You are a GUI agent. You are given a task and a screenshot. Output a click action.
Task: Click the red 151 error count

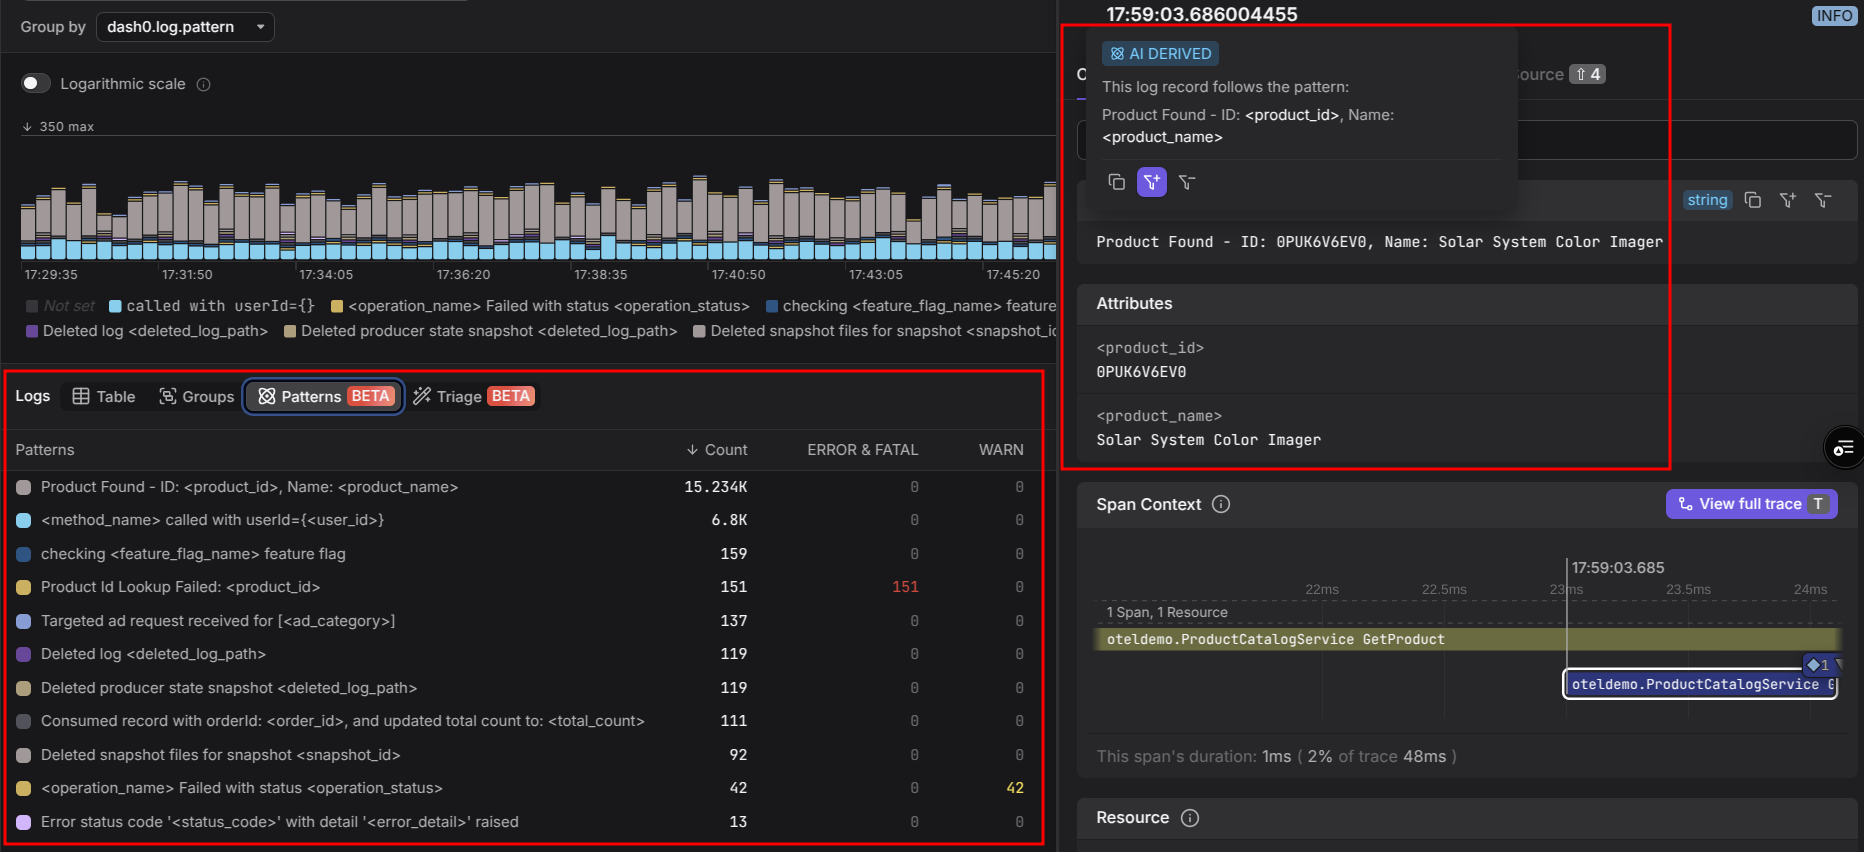tap(905, 587)
